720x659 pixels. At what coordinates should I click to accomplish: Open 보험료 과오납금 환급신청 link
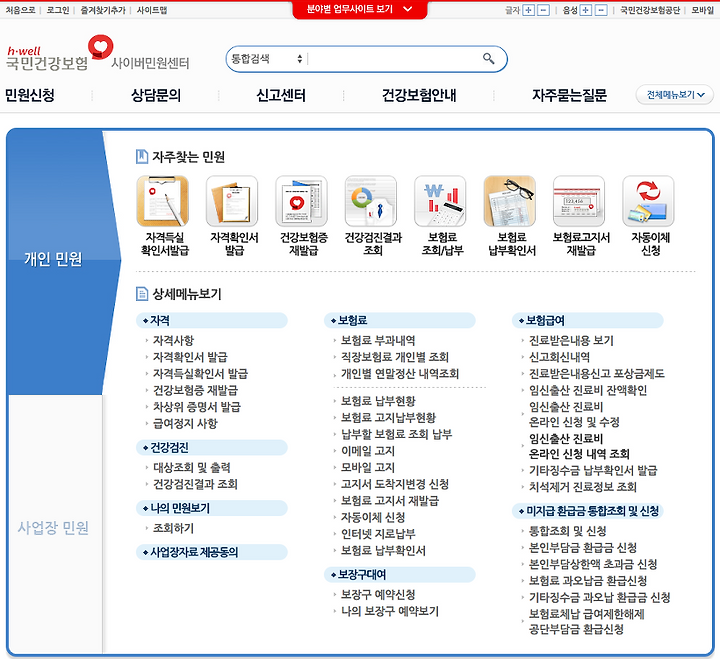click(x=588, y=580)
